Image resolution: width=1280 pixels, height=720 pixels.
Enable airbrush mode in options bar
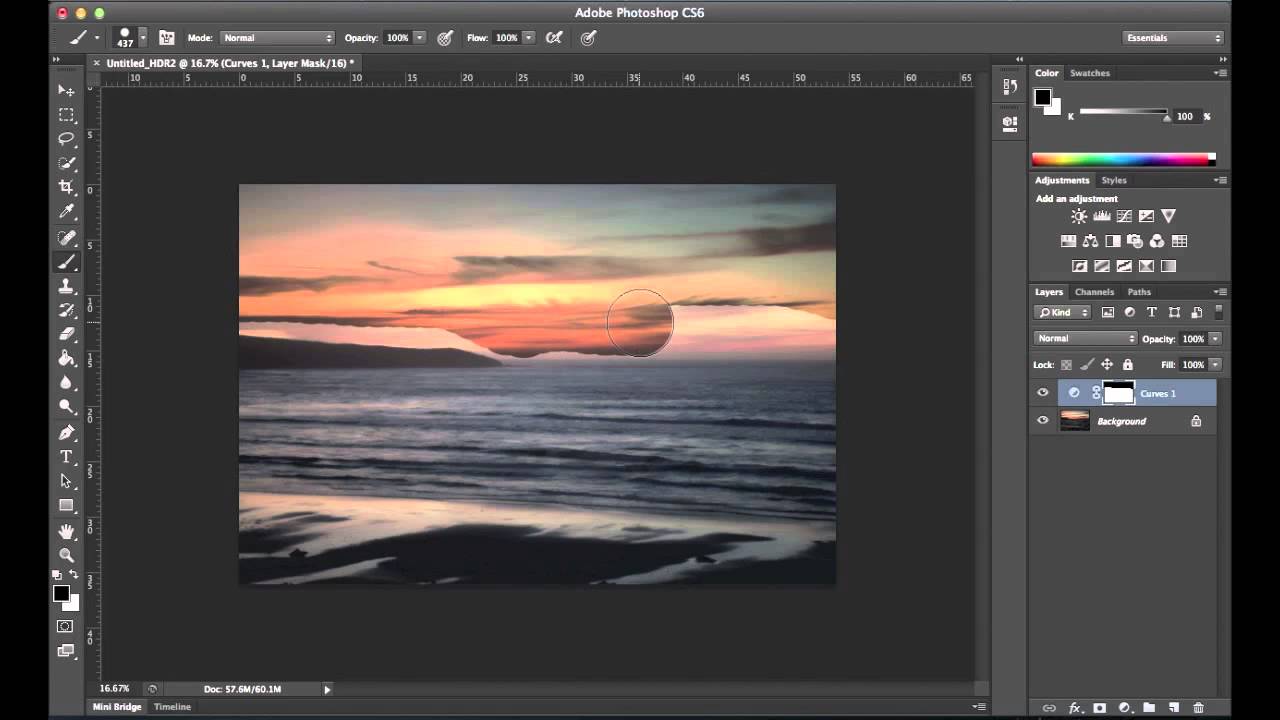(x=553, y=38)
